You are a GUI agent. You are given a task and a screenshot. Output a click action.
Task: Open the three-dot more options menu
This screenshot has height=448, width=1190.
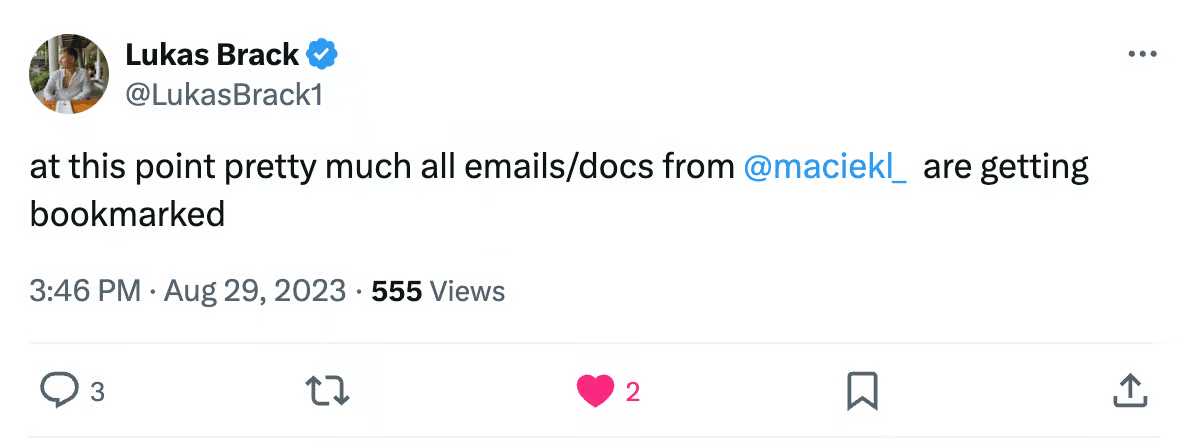click(1141, 54)
